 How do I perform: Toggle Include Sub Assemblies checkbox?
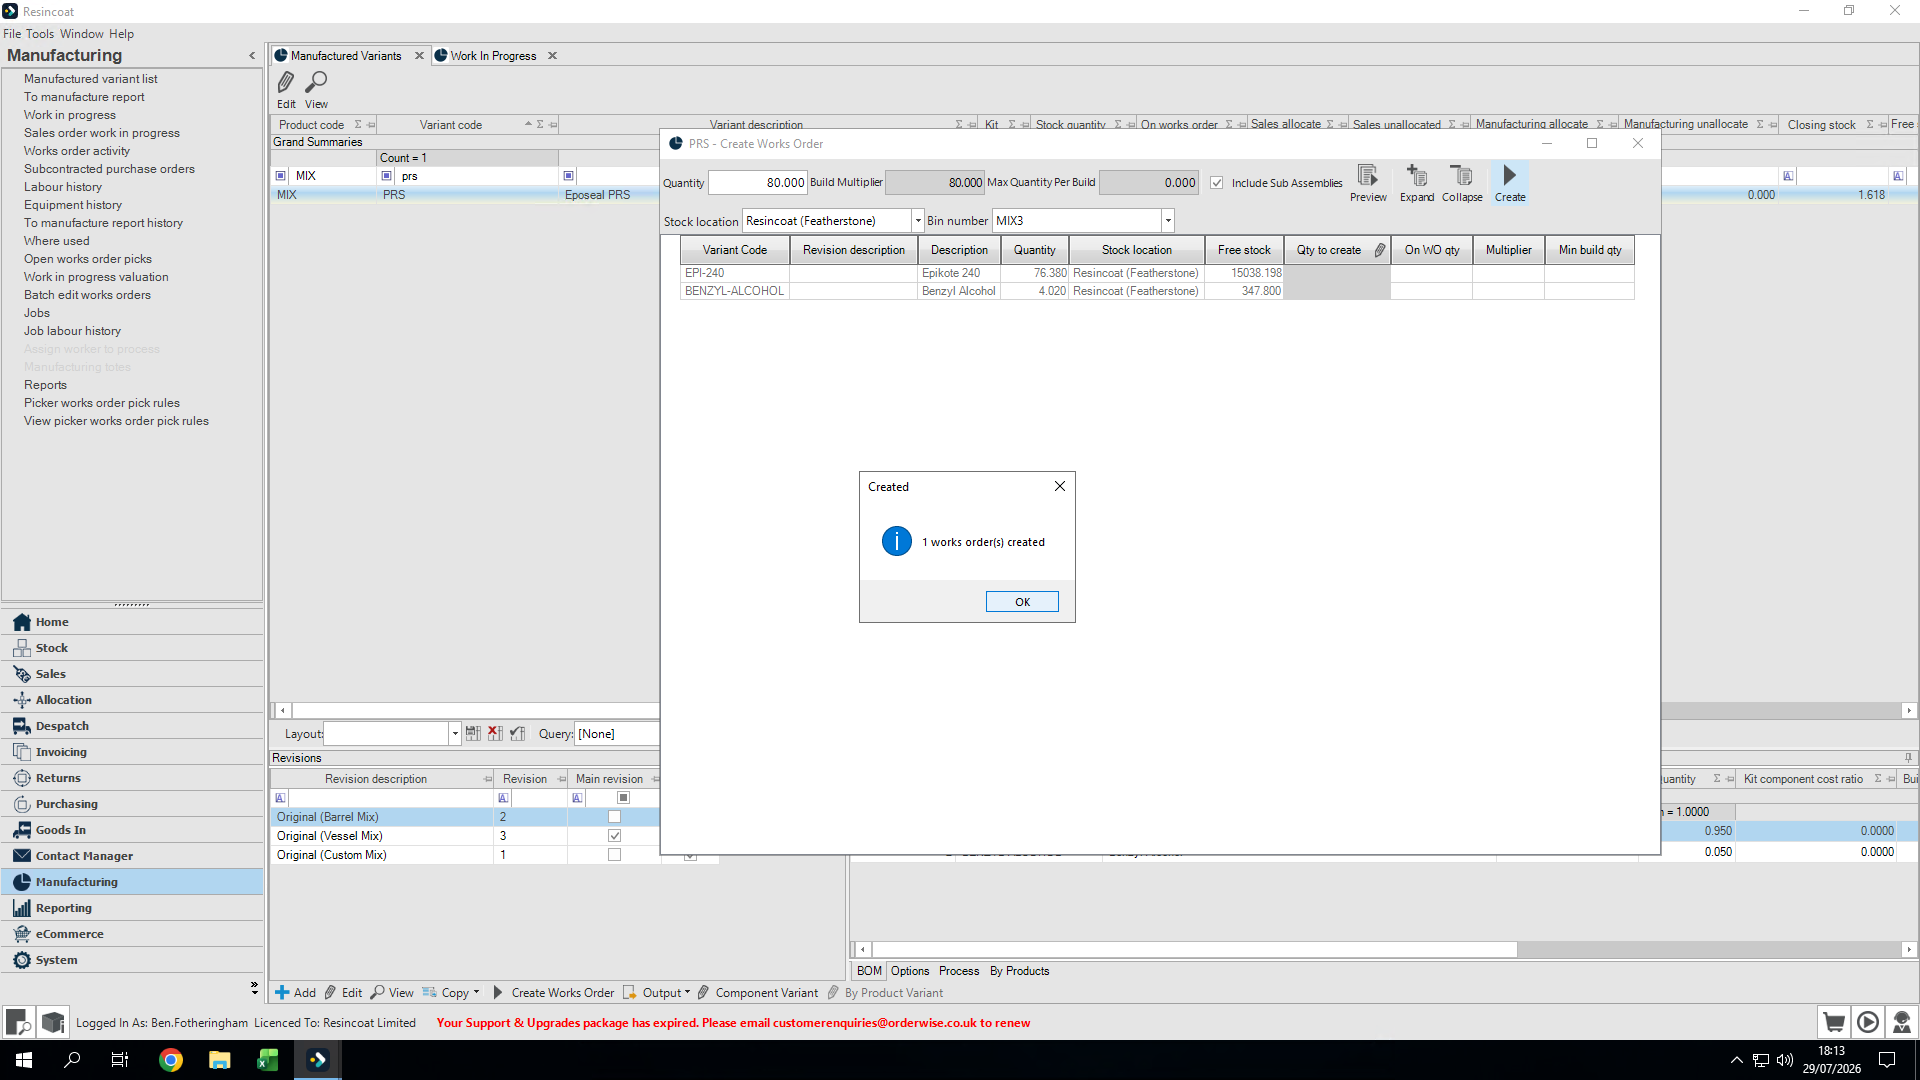point(1217,183)
